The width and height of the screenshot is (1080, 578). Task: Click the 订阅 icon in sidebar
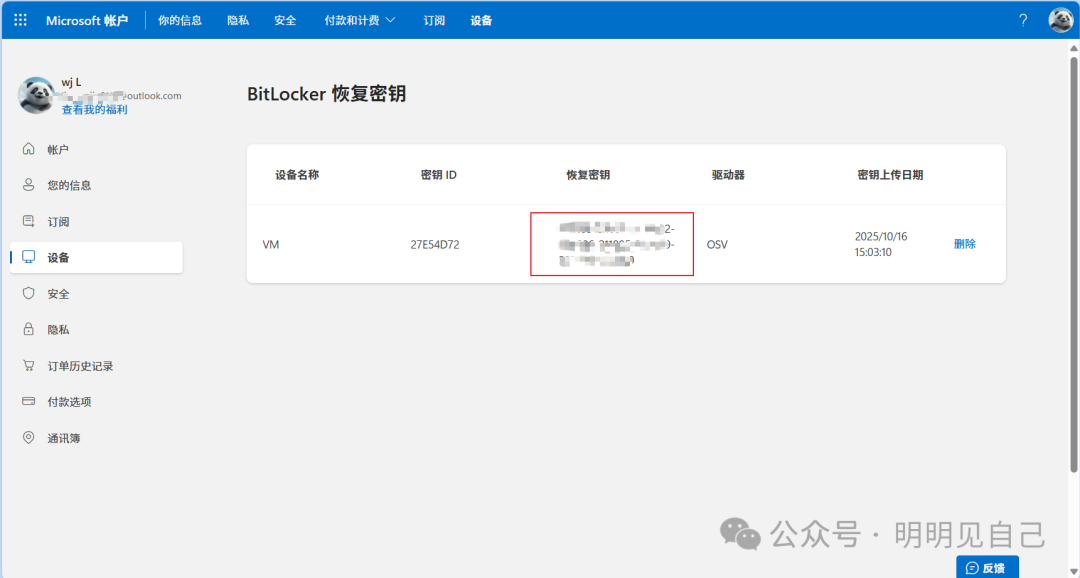28,221
